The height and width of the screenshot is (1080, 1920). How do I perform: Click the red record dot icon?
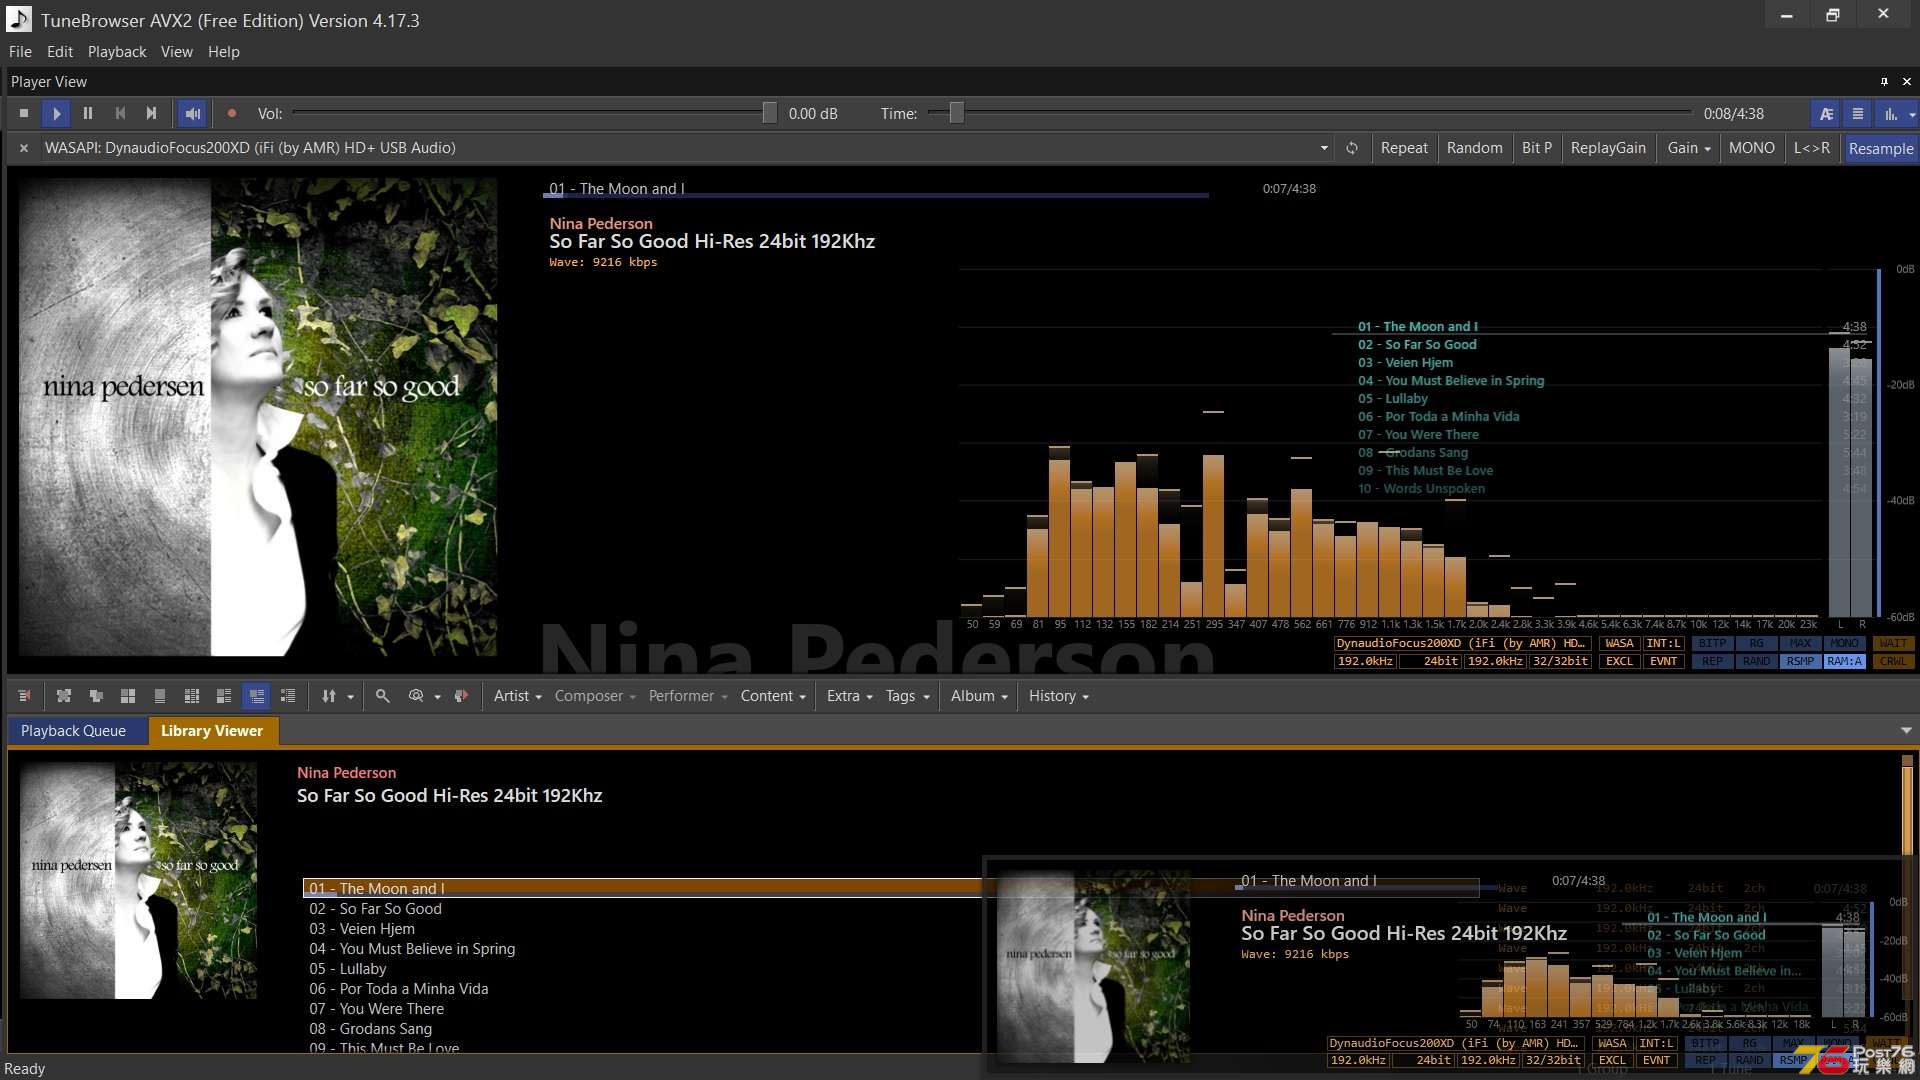point(231,114)
